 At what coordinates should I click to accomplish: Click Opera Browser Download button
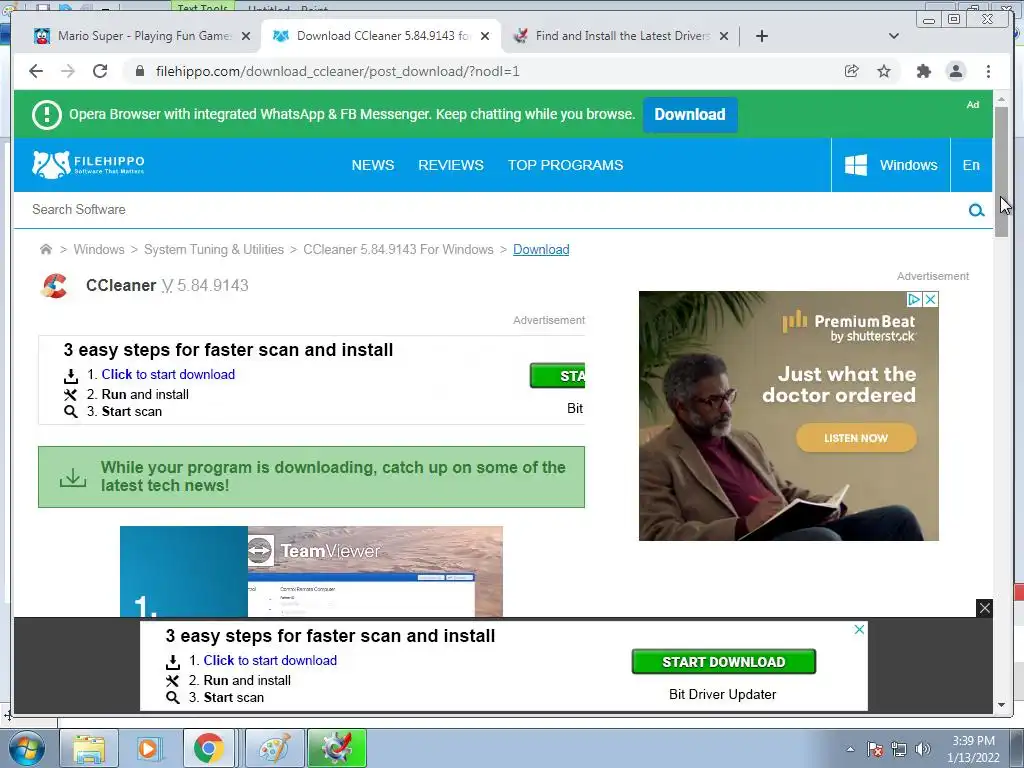(x=690, y=114)
